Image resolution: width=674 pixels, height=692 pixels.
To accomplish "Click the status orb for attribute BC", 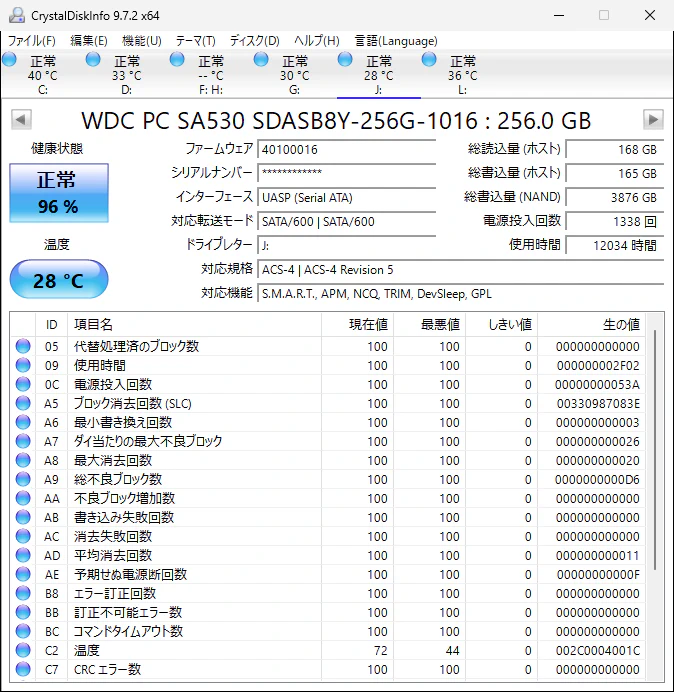I will [x=23, y=632].
